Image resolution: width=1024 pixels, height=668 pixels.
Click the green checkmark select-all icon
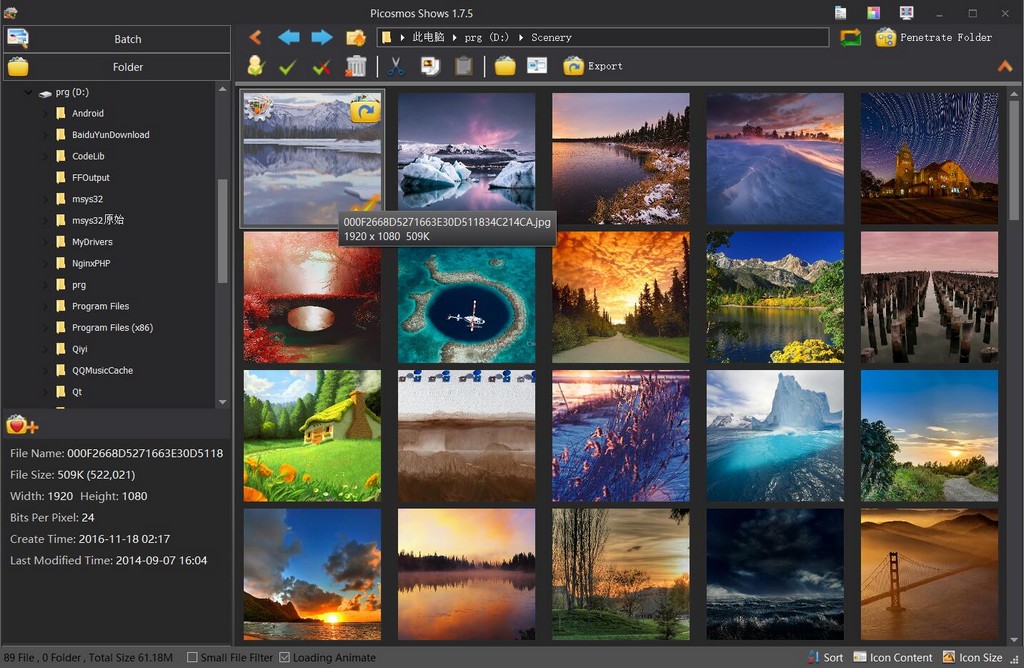coord(288,66)
